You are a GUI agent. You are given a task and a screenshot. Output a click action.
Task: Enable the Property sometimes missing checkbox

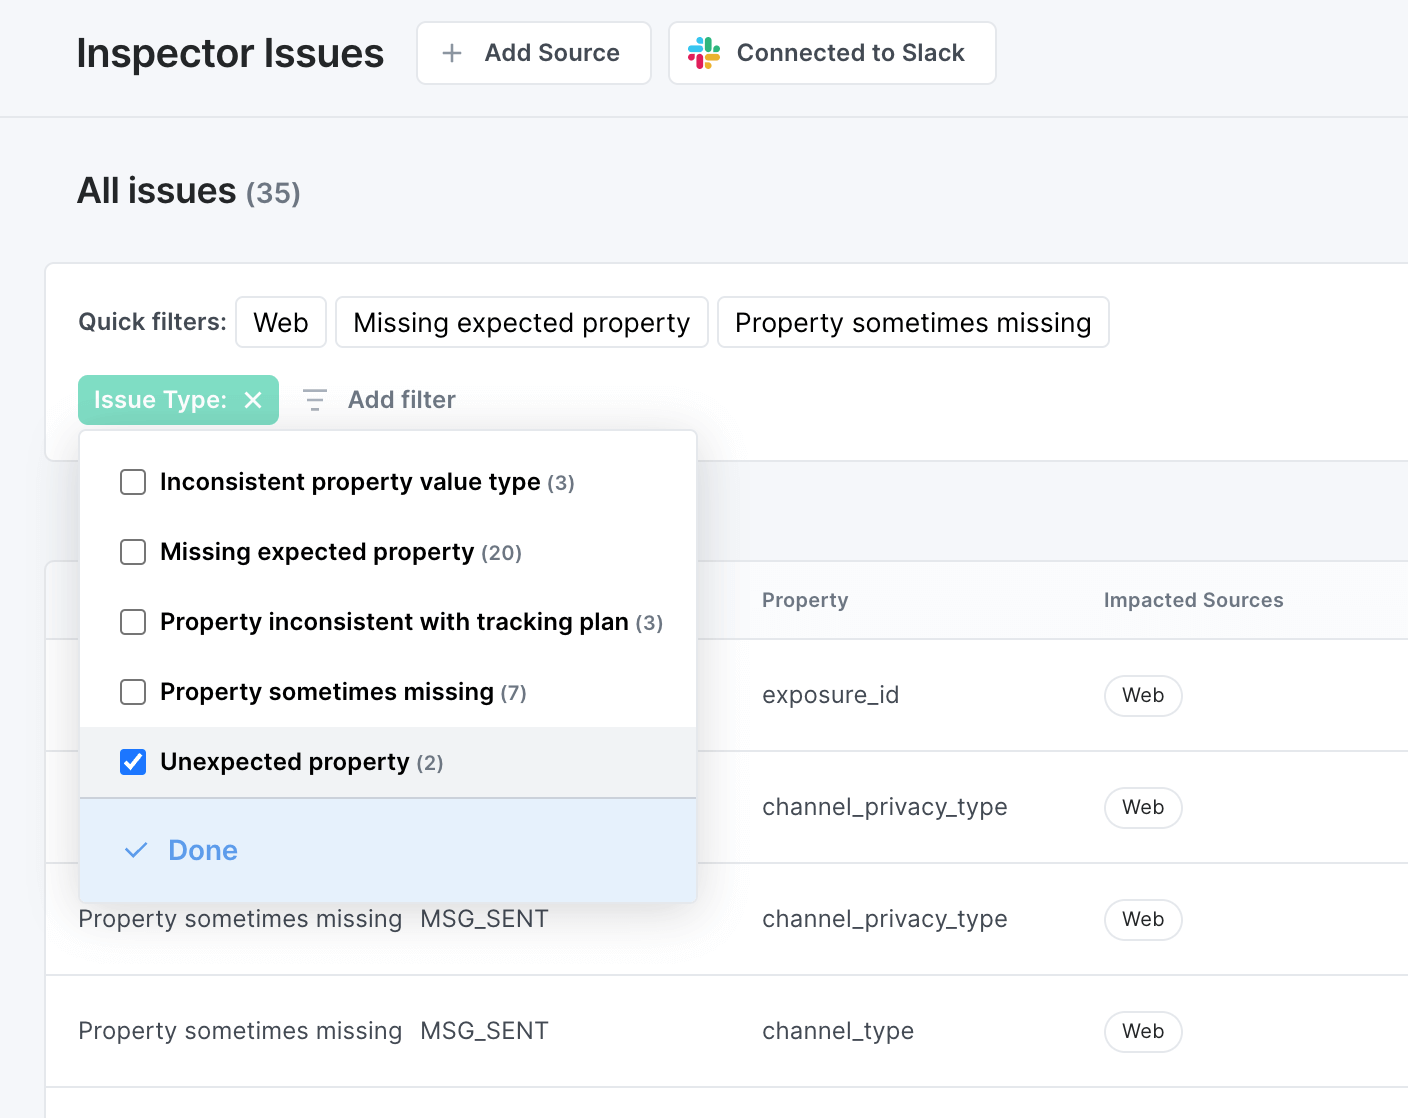[133, 692]
